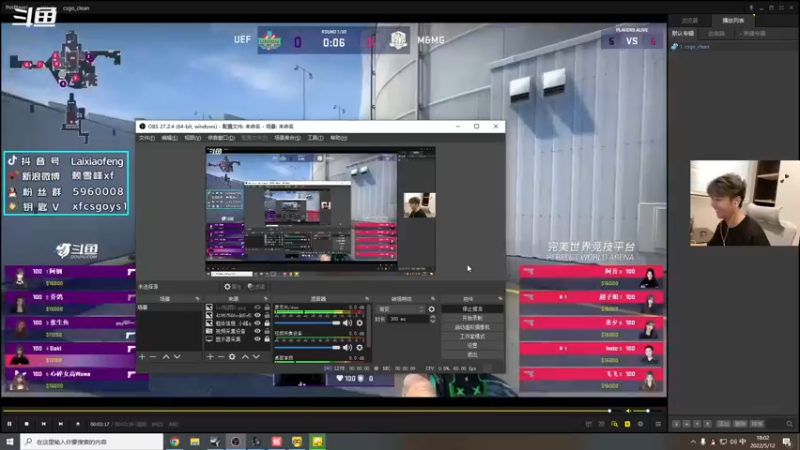
Task: Stop playback in PotPlayer
Action: point(27,424)
